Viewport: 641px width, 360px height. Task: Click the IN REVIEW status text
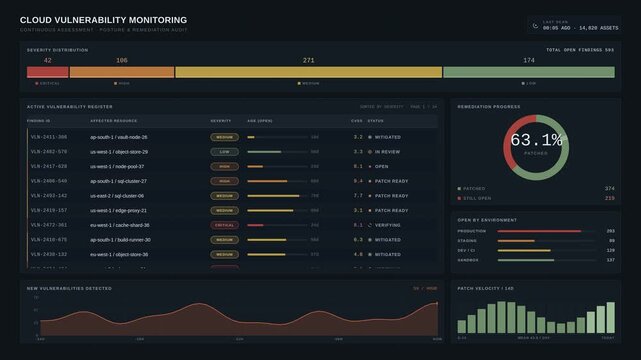[x=387, y=152]
